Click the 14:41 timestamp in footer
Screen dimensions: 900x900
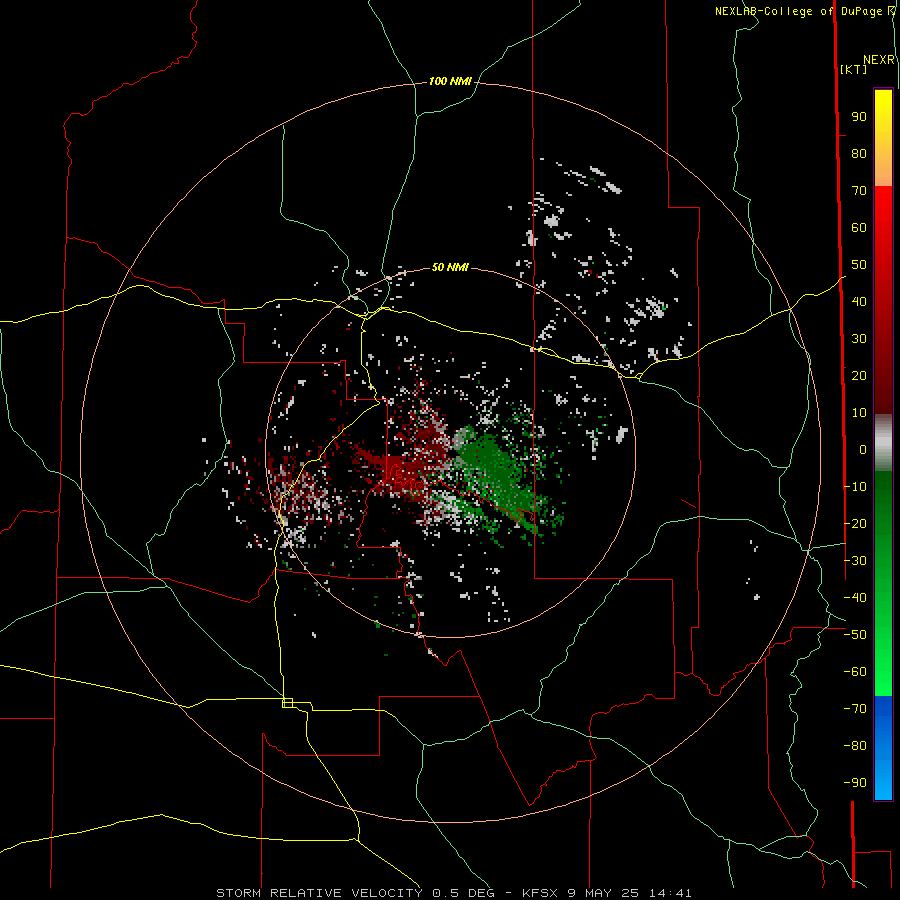670,893
